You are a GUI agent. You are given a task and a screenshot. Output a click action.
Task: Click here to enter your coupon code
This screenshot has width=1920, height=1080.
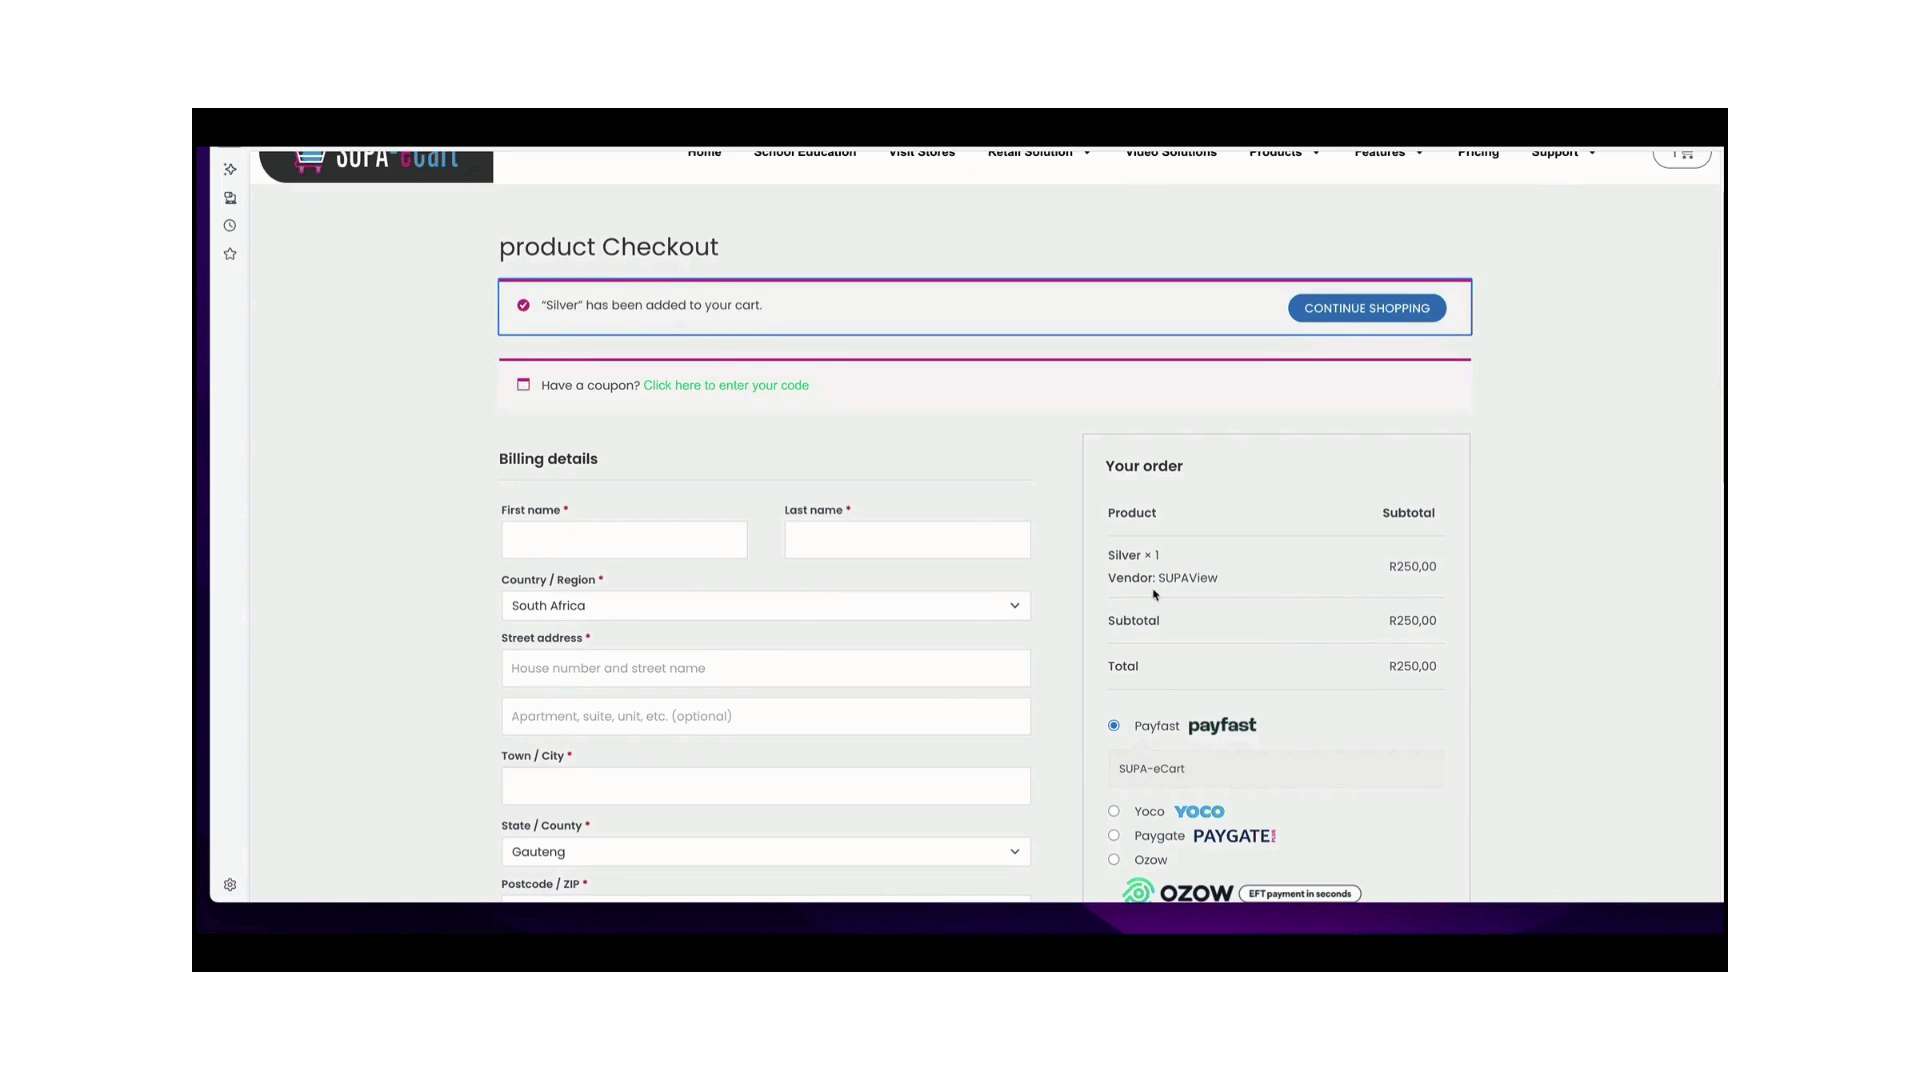click(726, 385)
